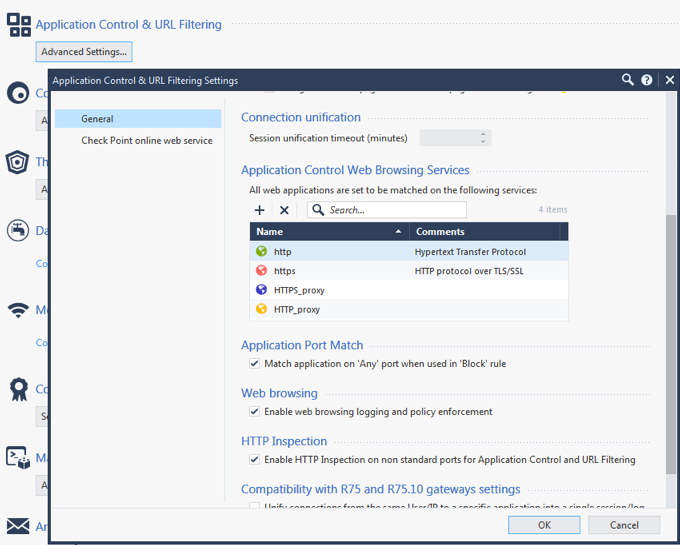The image size is (680, 545).
Task: Toggle Unify connections from same User/IP checkbox
Action: tap(255, 506)
